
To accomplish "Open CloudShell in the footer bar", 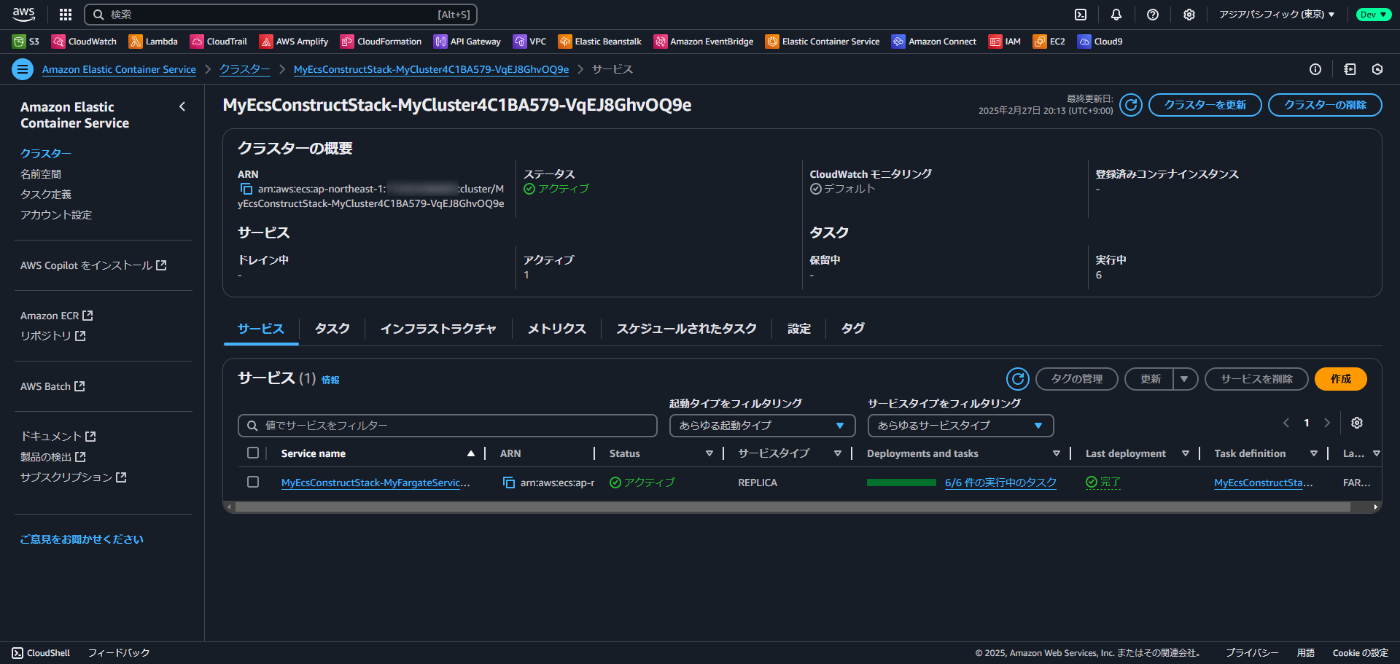I will click(41, 653).
